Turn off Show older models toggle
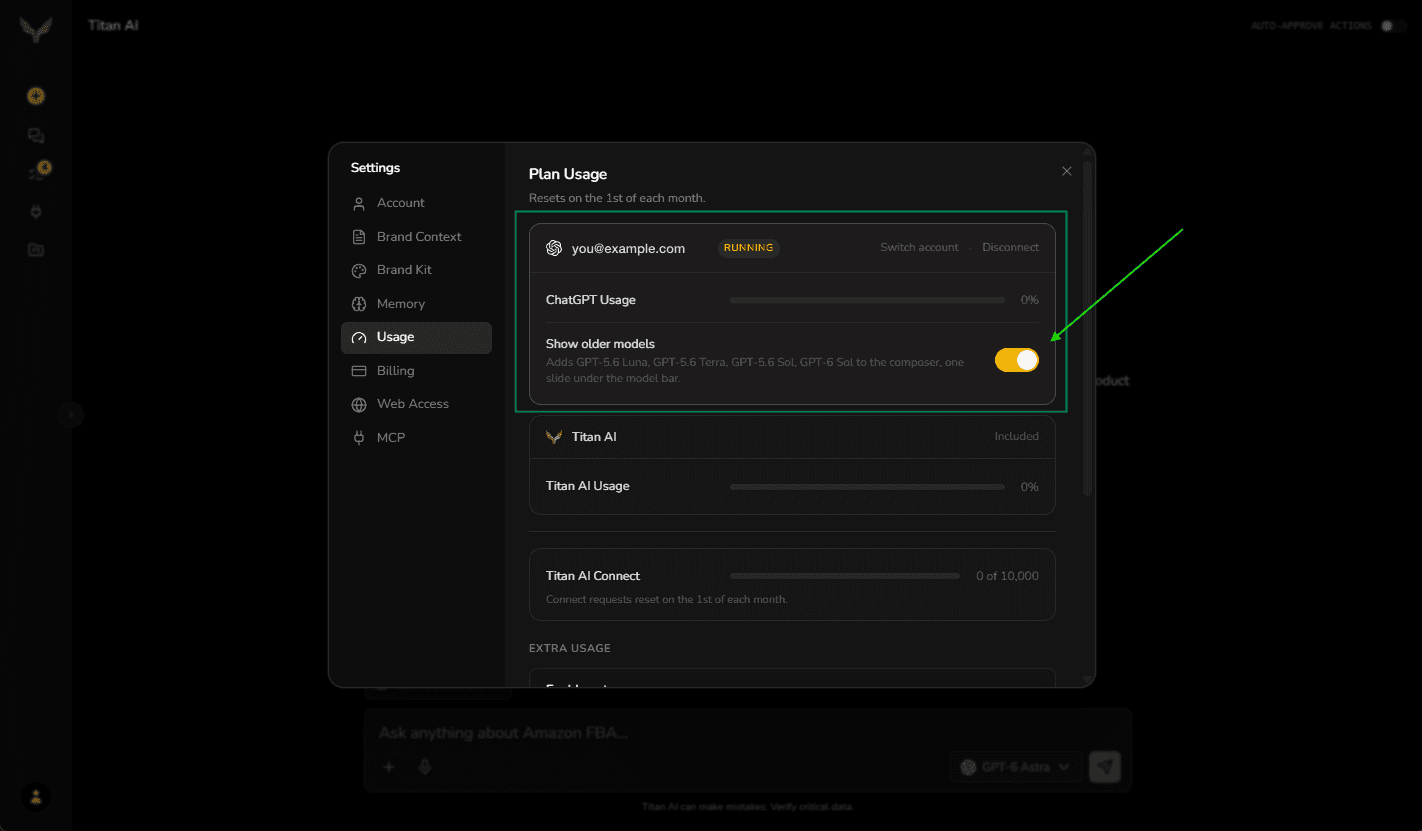The width and height of the screenshot is (1422, 831). tap(1017, 360)
